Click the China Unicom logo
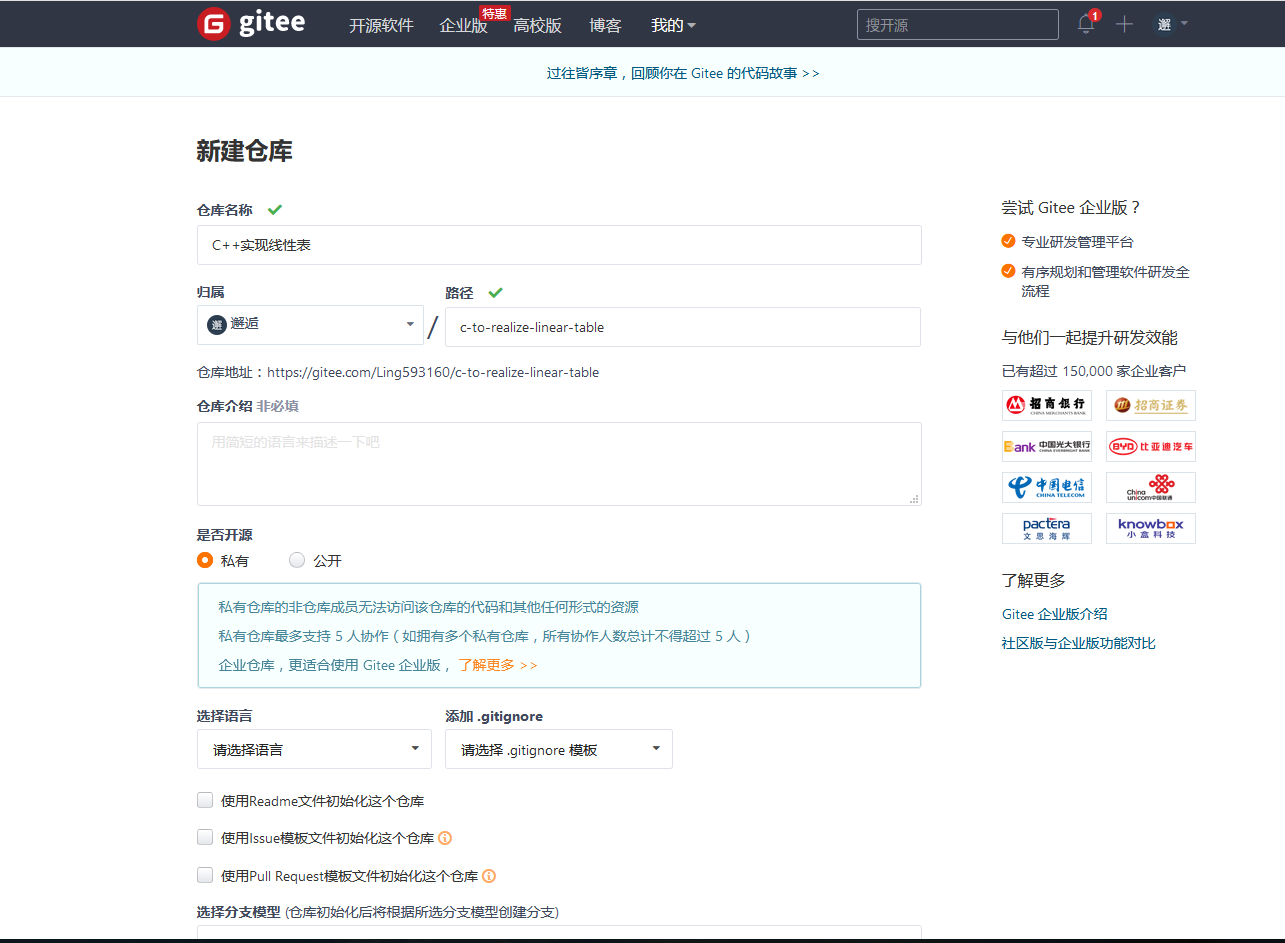Screen dimensions: 1285x943 pos(1151,487)
